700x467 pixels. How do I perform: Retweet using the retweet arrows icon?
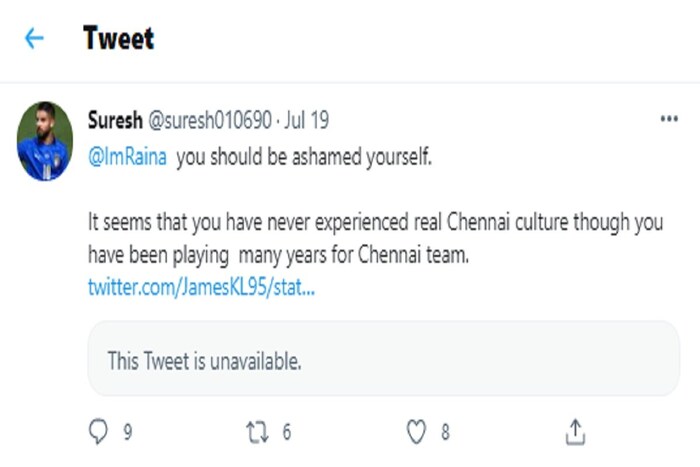click(x=257, y=431)
